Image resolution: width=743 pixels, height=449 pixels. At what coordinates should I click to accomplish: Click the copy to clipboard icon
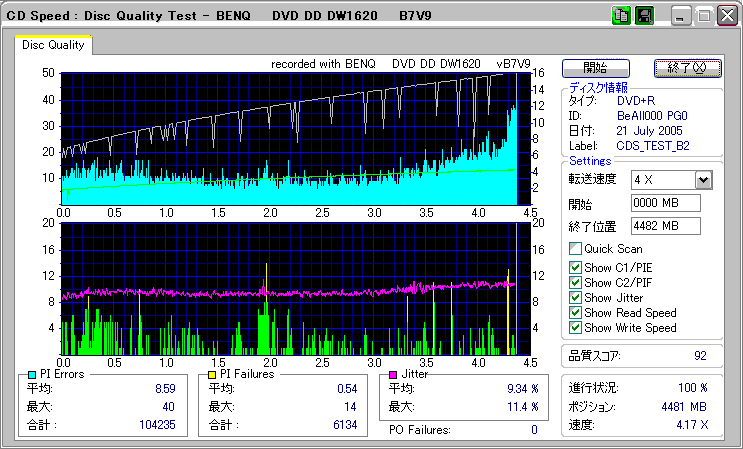coord(621,16)
